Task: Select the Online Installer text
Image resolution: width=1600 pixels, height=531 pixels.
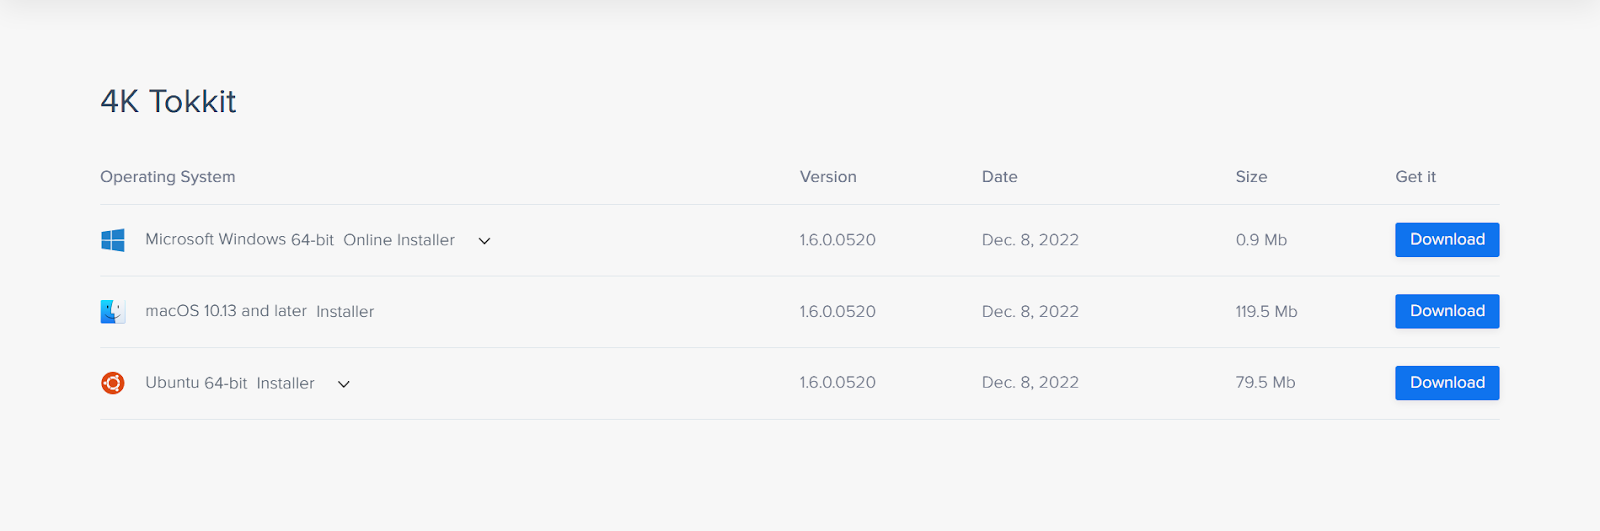Action: (x=399, y=240)
